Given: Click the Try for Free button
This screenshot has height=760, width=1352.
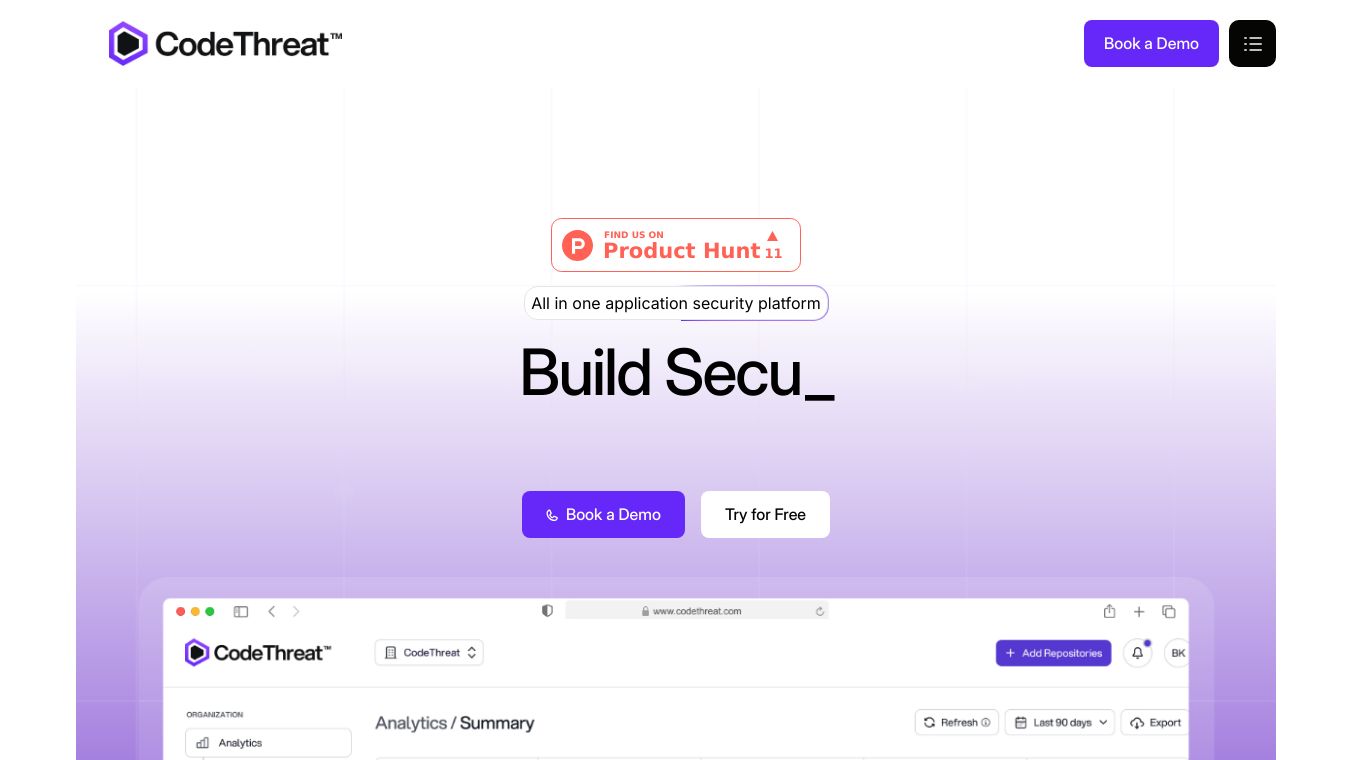Looking at the screenshot, I should [765, 514].
